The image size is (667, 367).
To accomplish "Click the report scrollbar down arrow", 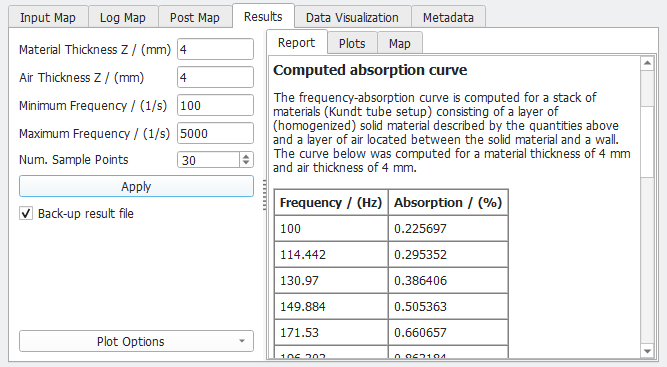I will [647, 351].
